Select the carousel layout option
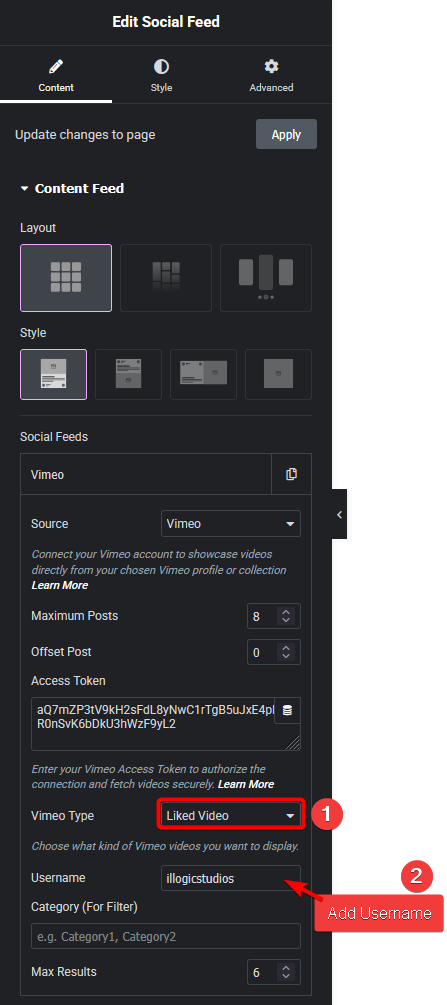Screen dimensions: 447x1005 266,278
